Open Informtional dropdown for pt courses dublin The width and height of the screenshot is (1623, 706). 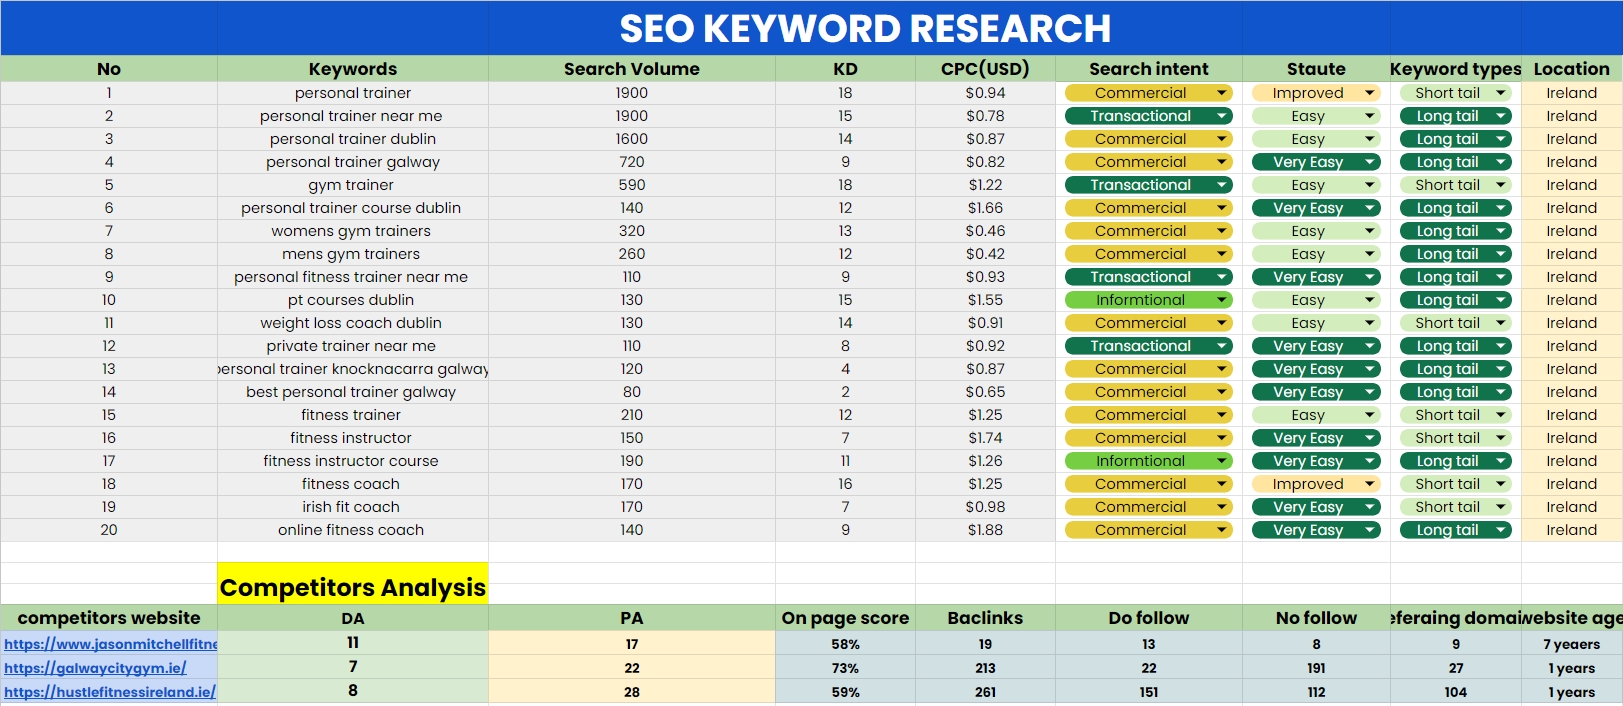1221,300
